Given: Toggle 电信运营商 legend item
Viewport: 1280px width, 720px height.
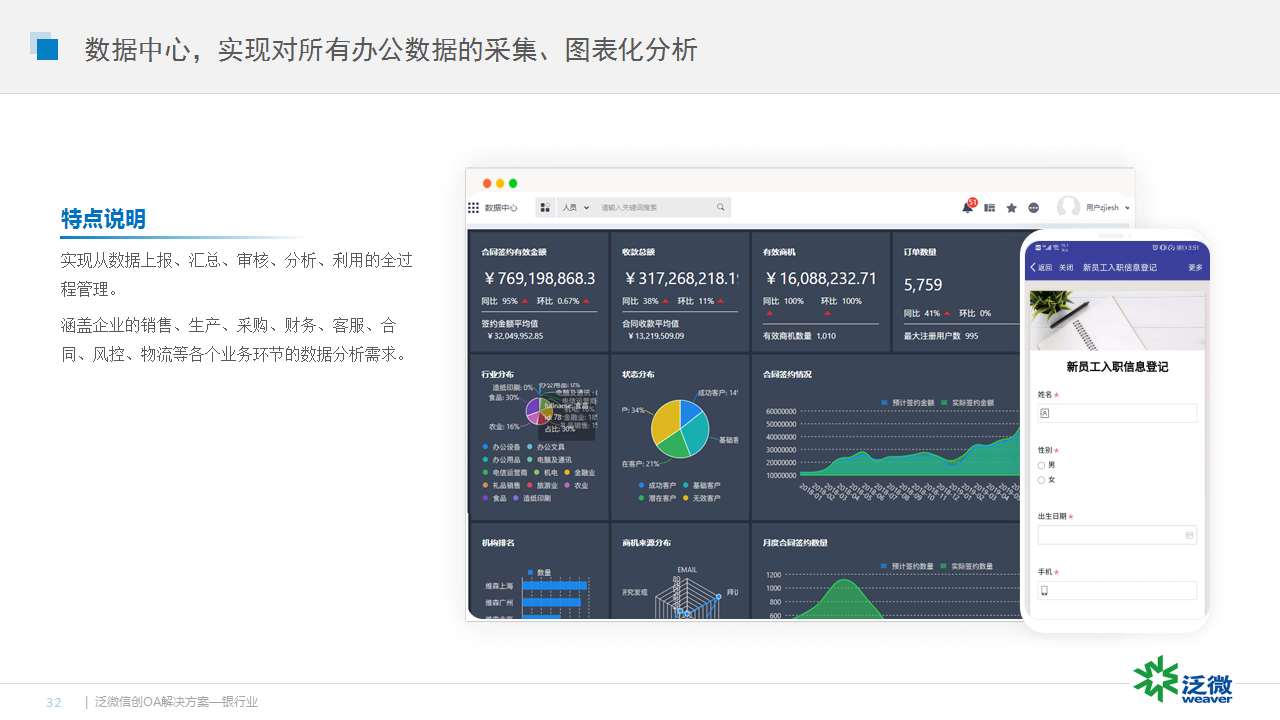Looking at the screenshot, I should coord(505,473).
